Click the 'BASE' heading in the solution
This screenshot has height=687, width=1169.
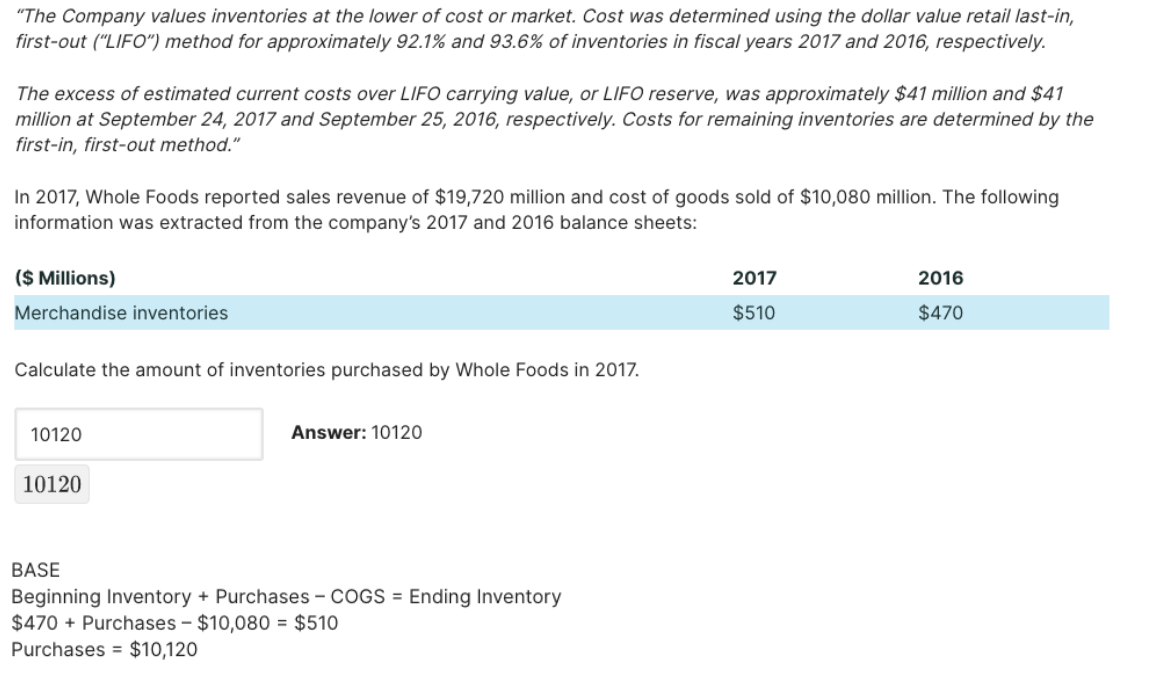(35, 570)
